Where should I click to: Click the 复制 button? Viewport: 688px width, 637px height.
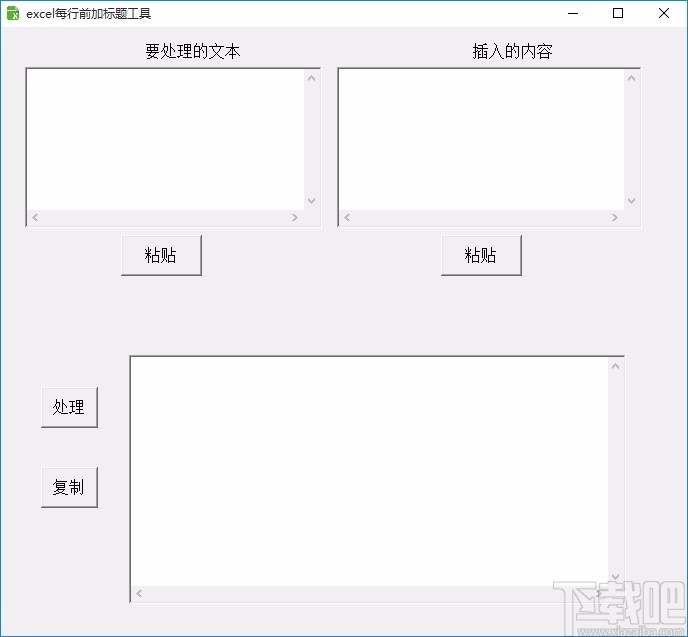pyautogui.click(x=69, y=487)
